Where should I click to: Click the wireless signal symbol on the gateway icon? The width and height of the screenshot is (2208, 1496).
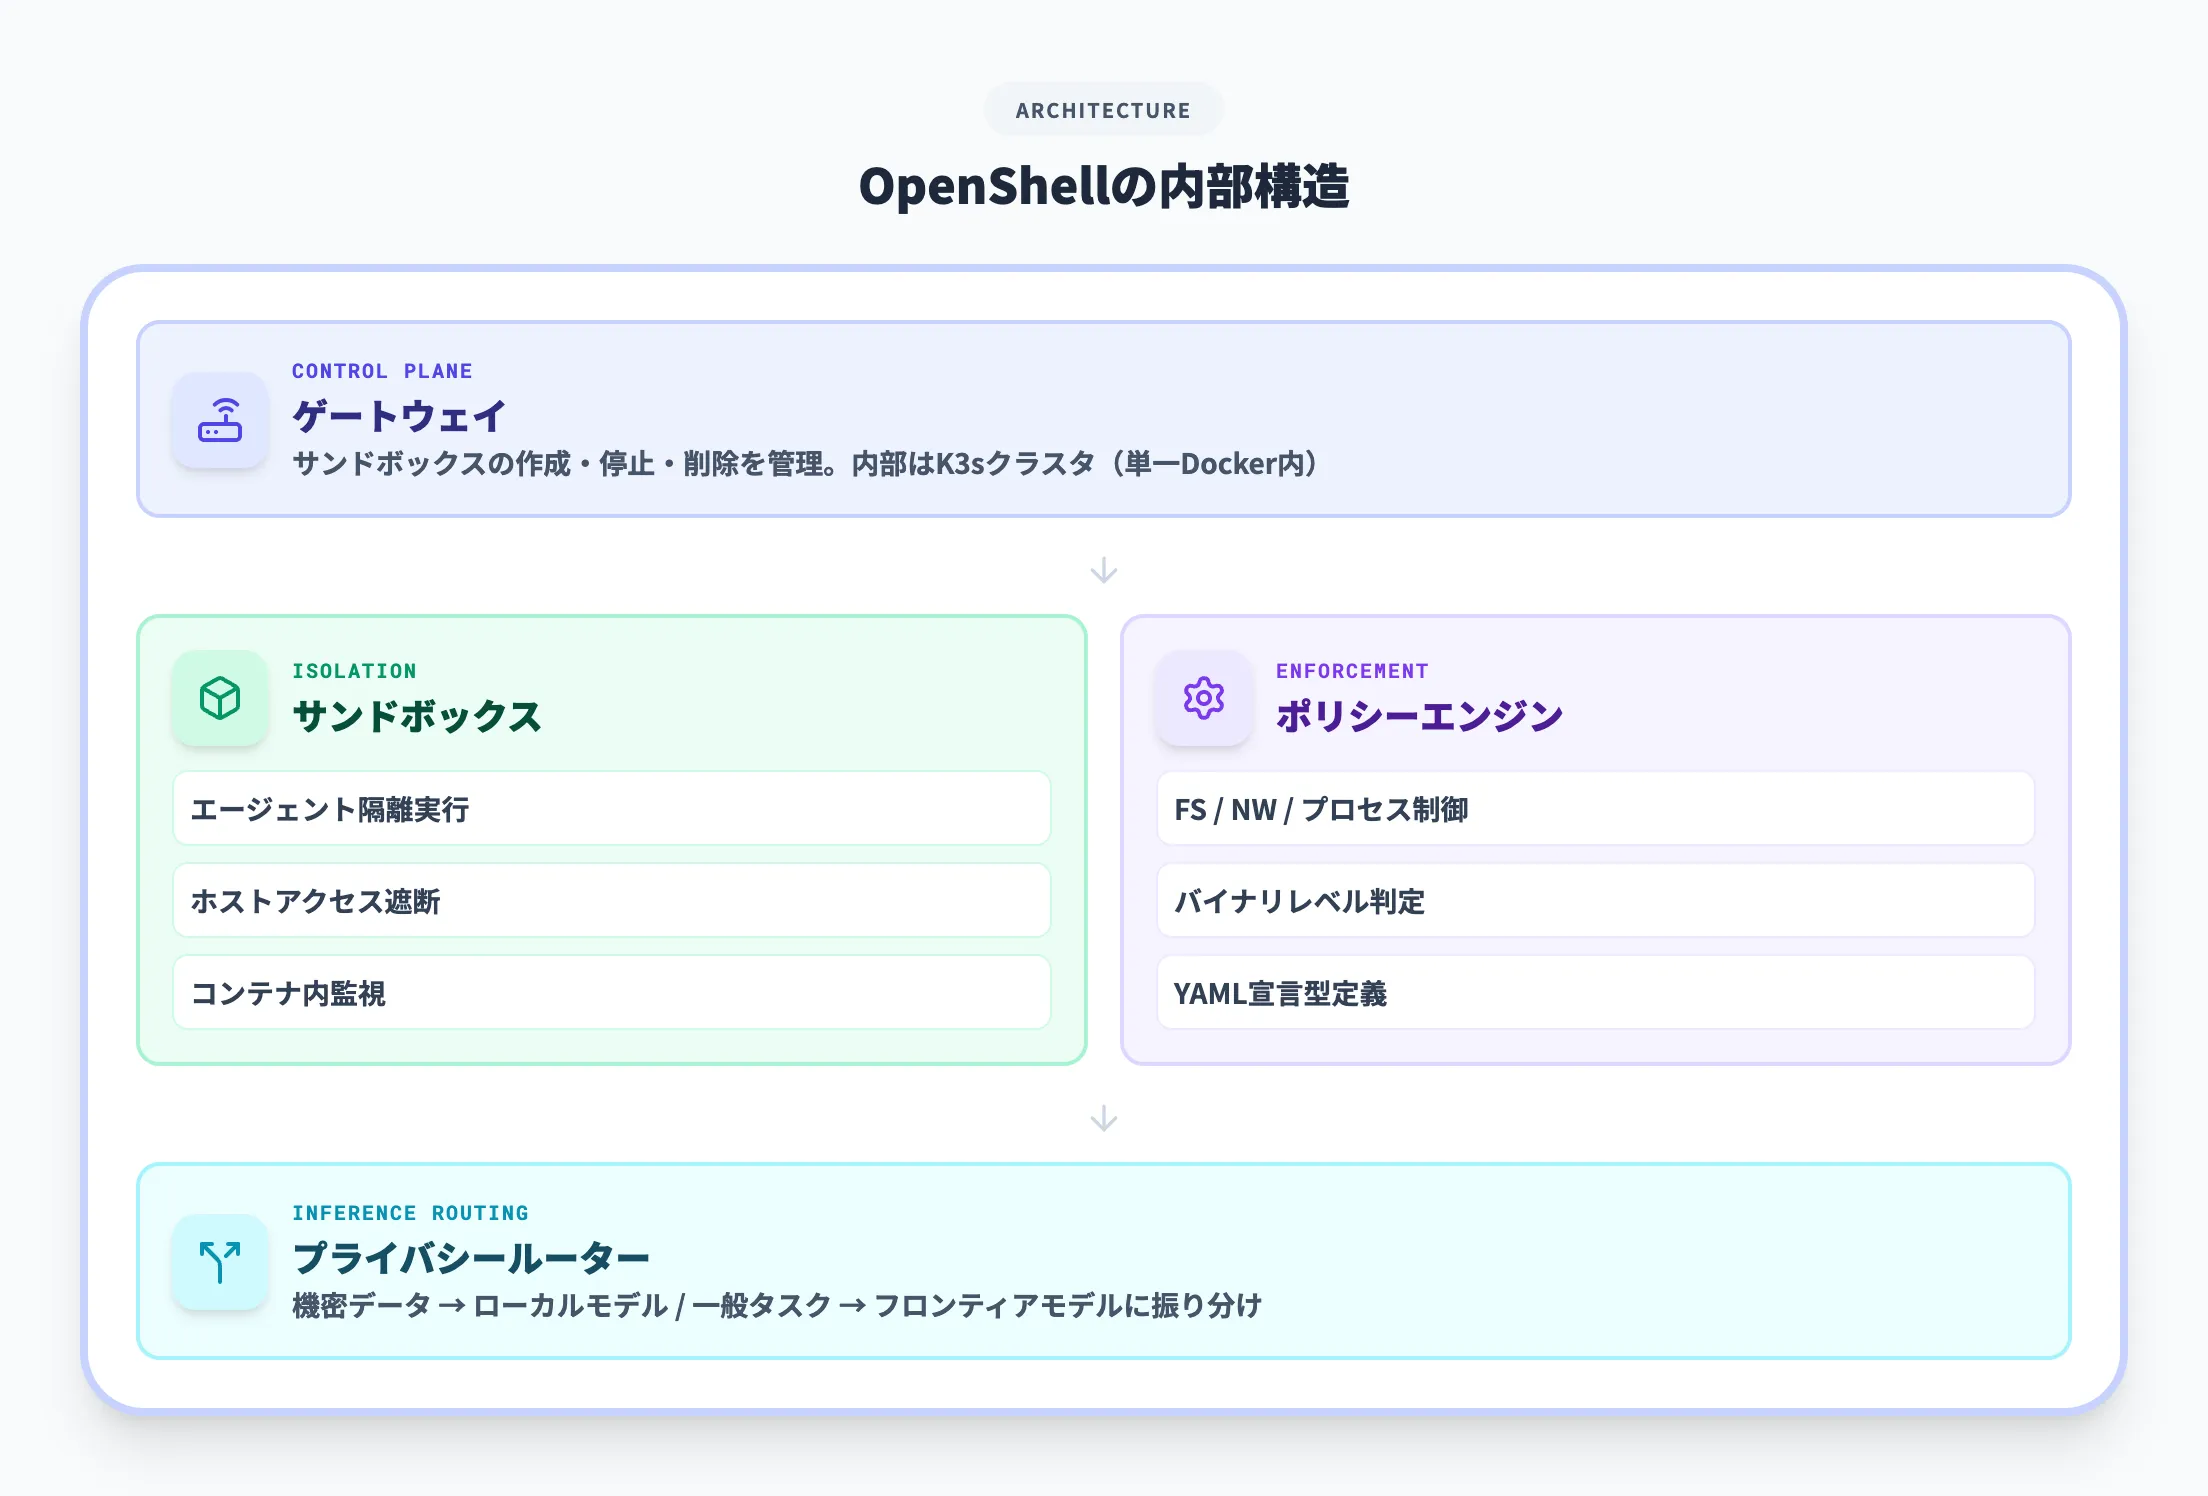228,406
